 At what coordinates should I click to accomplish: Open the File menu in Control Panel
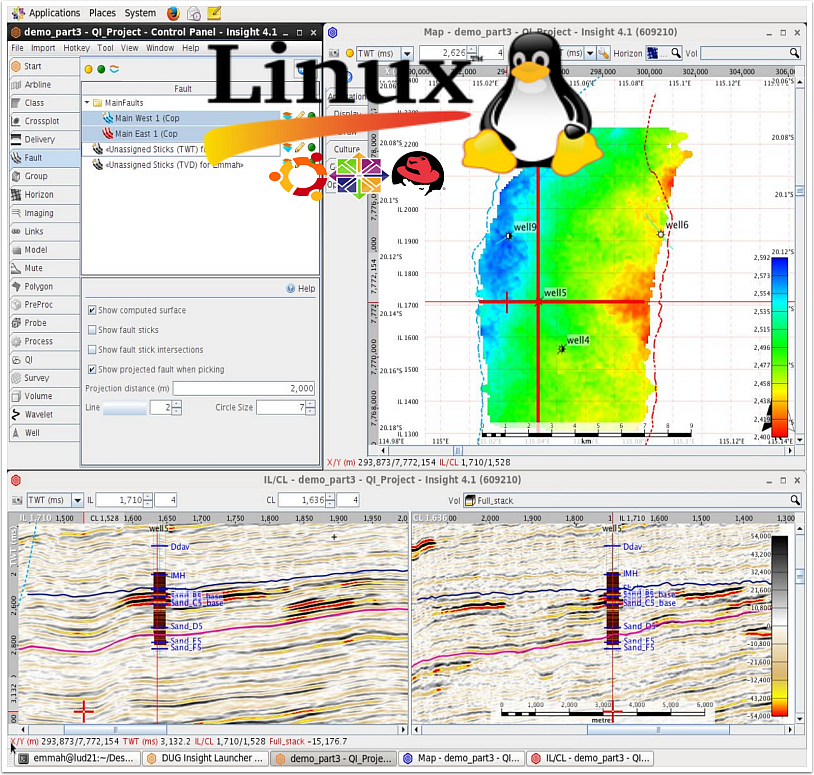(17, 48)
